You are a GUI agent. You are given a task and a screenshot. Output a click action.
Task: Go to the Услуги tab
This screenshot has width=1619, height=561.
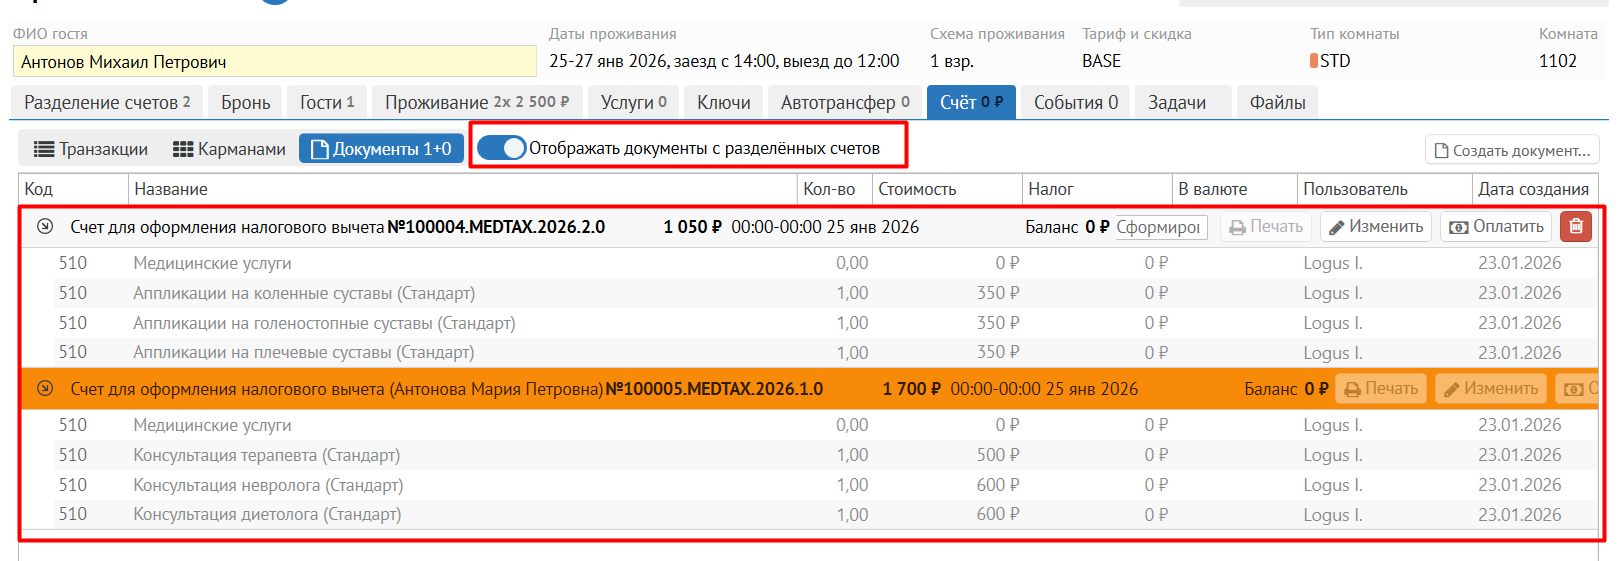click(x=633, y=103)
